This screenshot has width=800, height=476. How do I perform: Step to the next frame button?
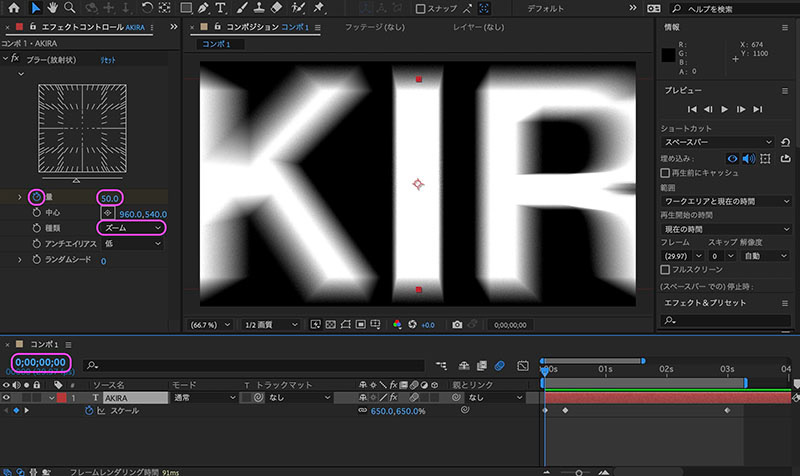[741, 109]
